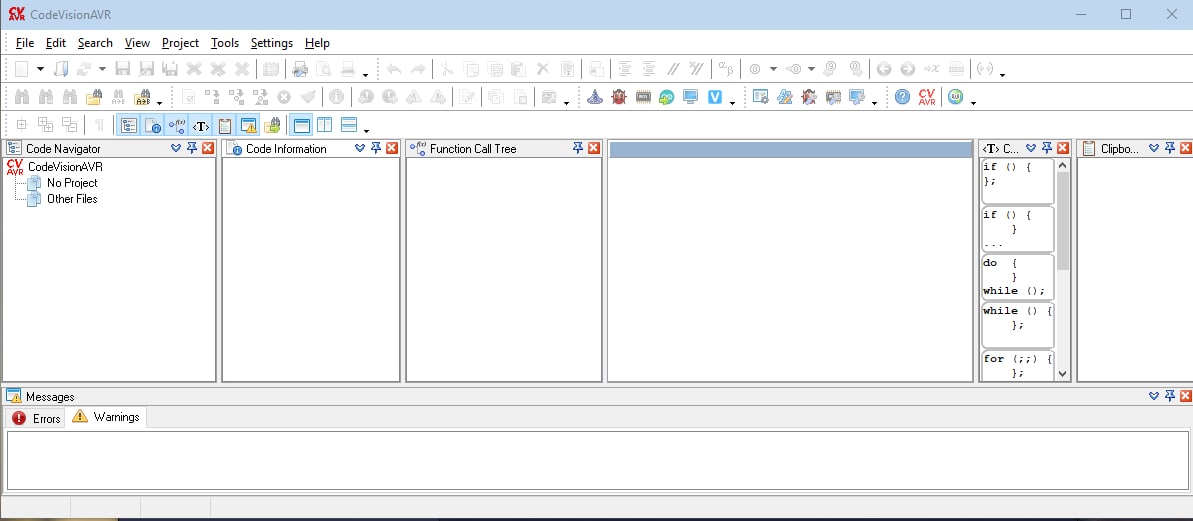
Task: Click the Code Templates scrollbar down arrow
Action: pyautogui.click(x=1063, y=374)
